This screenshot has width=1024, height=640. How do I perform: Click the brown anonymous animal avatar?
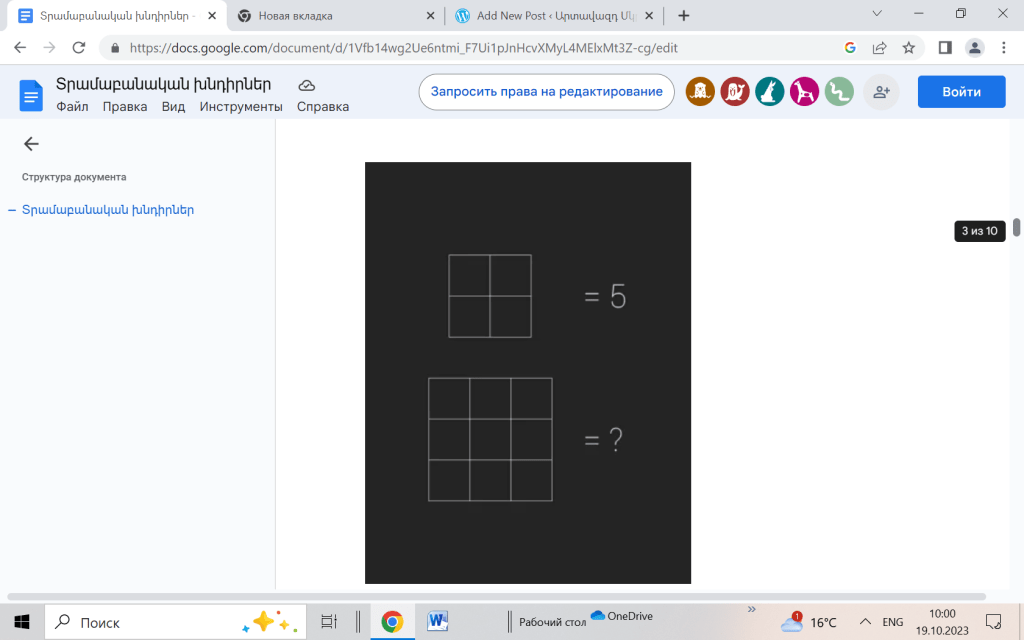point(700,92)
